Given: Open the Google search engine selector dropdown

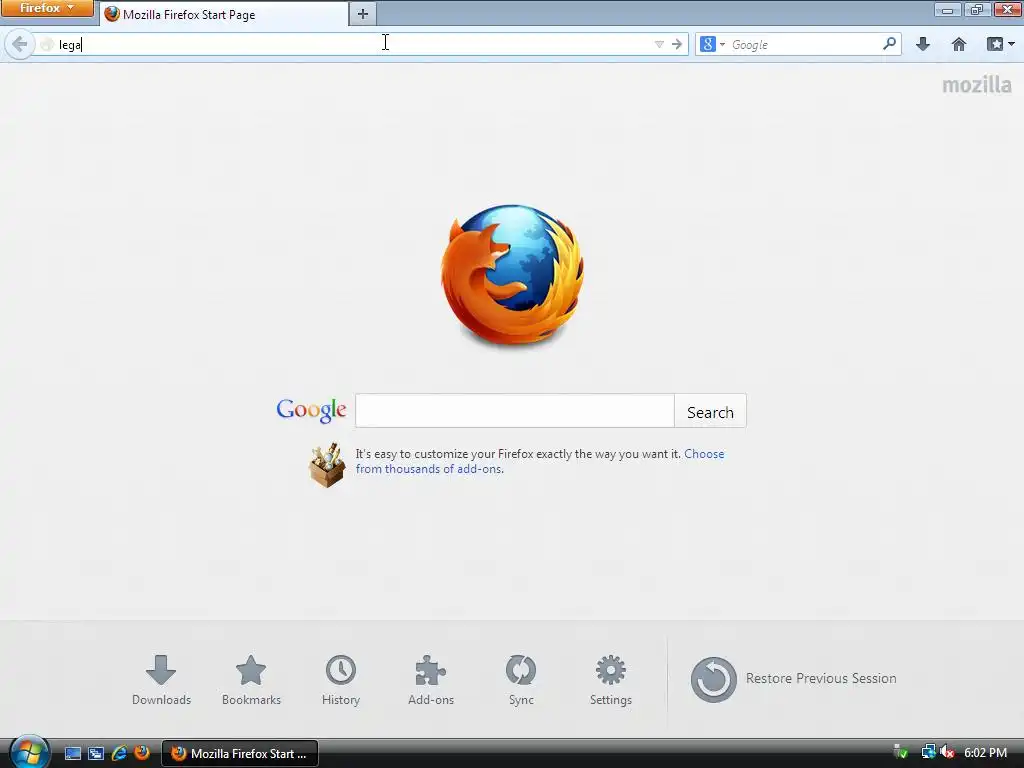Looking at the screenshot, I should tap(712, 44).
